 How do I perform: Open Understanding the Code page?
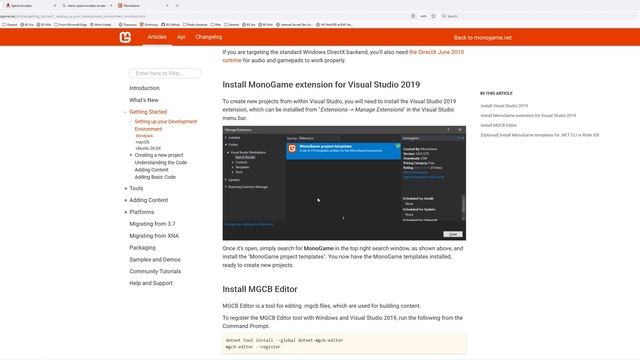161,162
